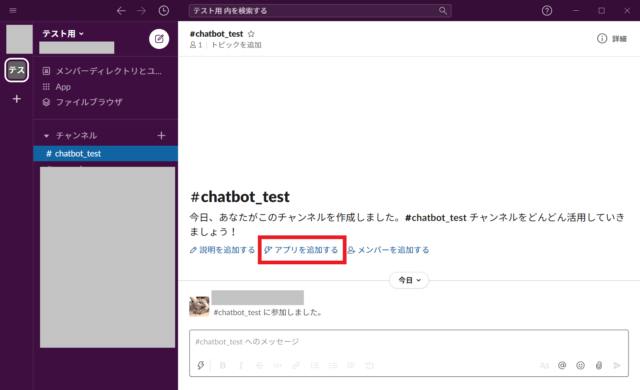Add a workspace with the plus icon
Viewport: 640px width, 390px height.
click(17, 99)
